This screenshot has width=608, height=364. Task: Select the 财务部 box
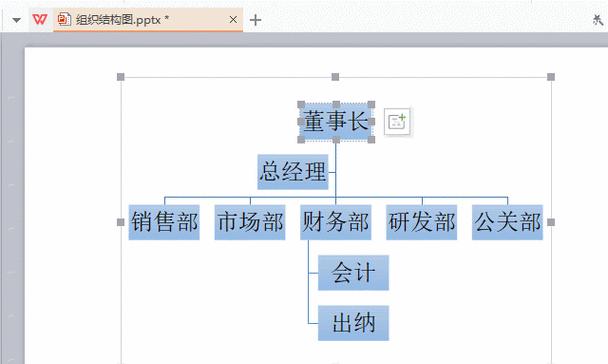point(336,222)
